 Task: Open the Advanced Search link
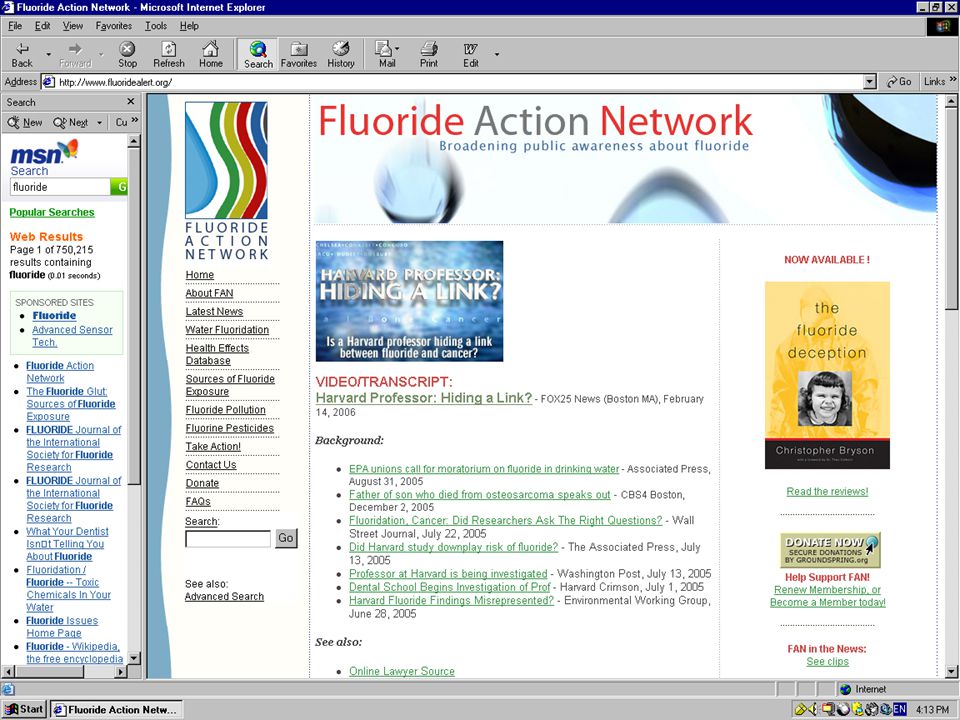[224, 596]
